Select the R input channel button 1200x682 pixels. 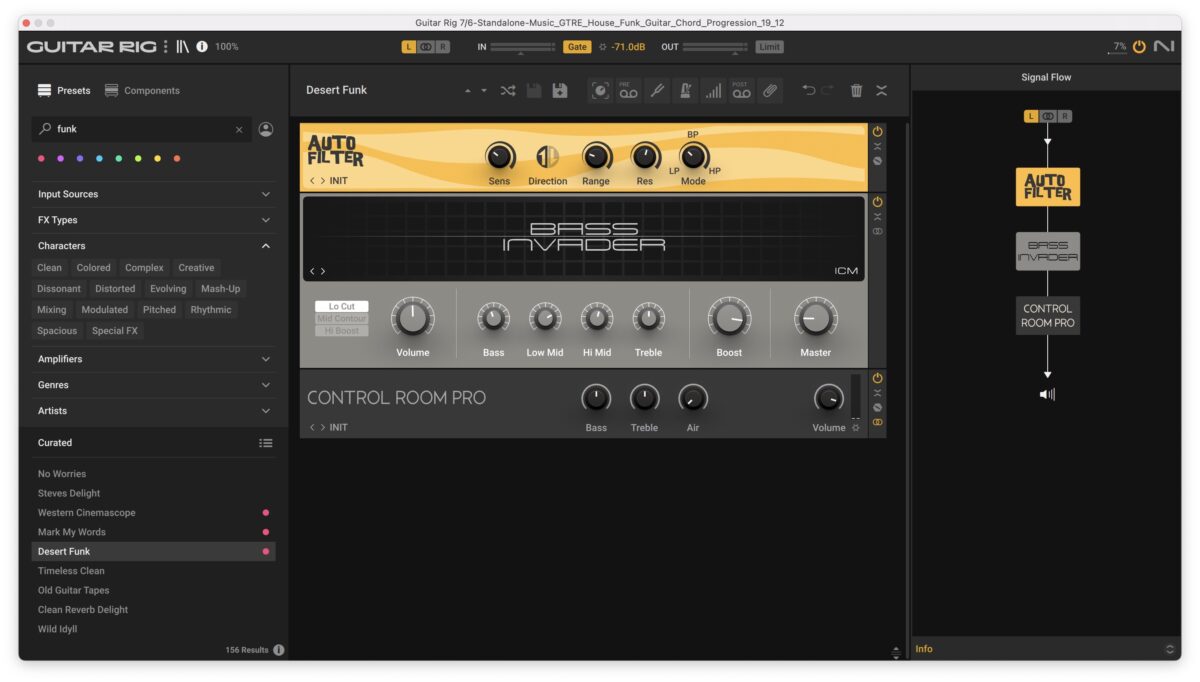click(x=443, y=47)
